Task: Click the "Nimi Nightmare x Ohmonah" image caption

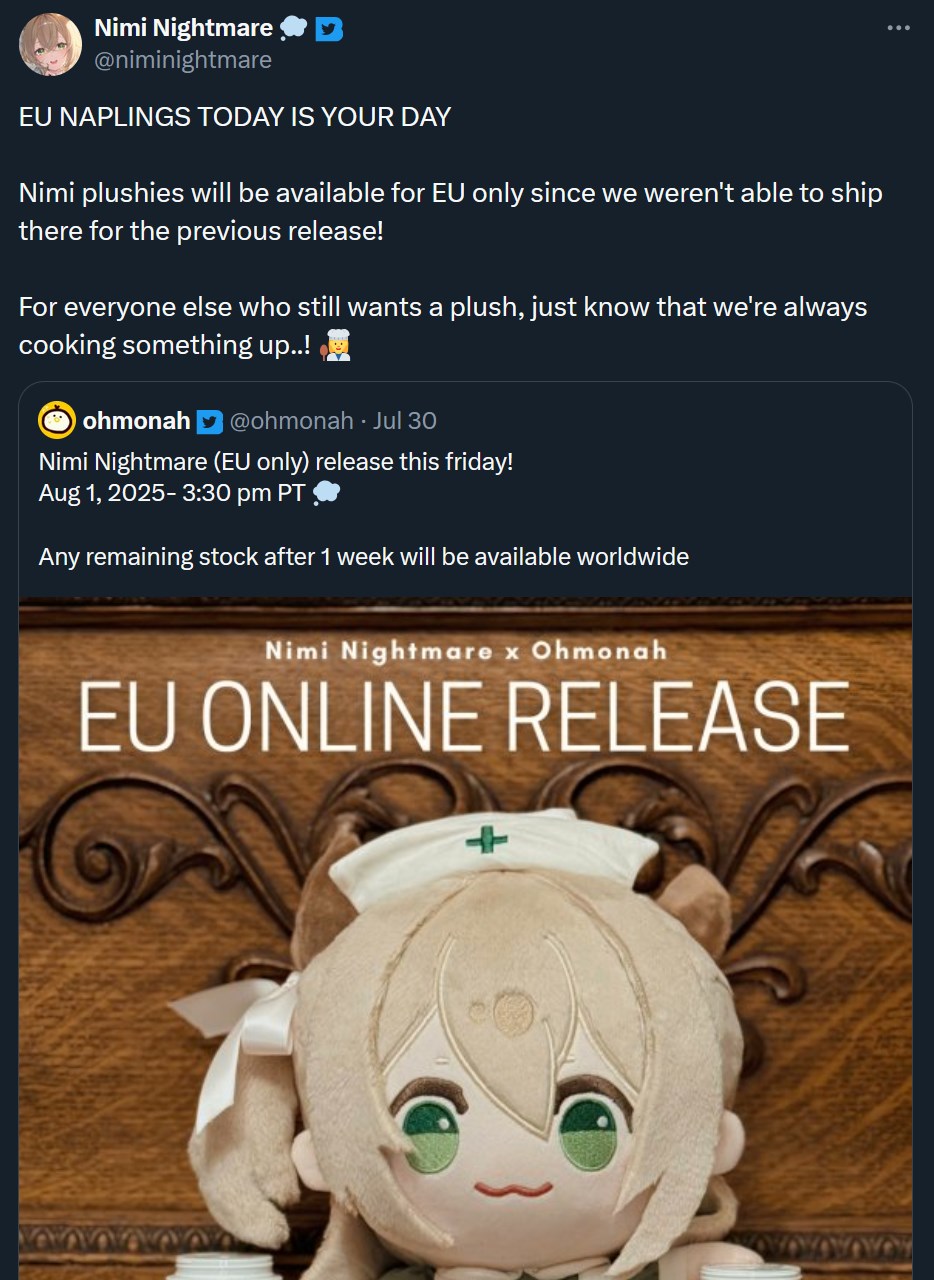Action: [x=466, y=652]
